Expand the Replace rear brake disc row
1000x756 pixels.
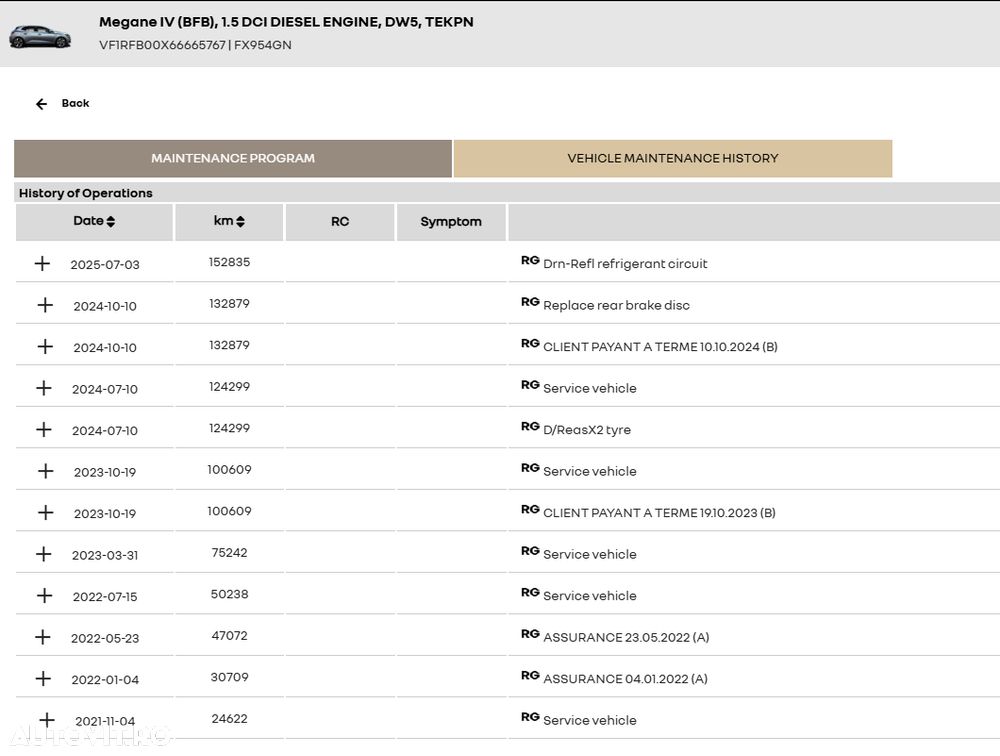click(44, 305)
